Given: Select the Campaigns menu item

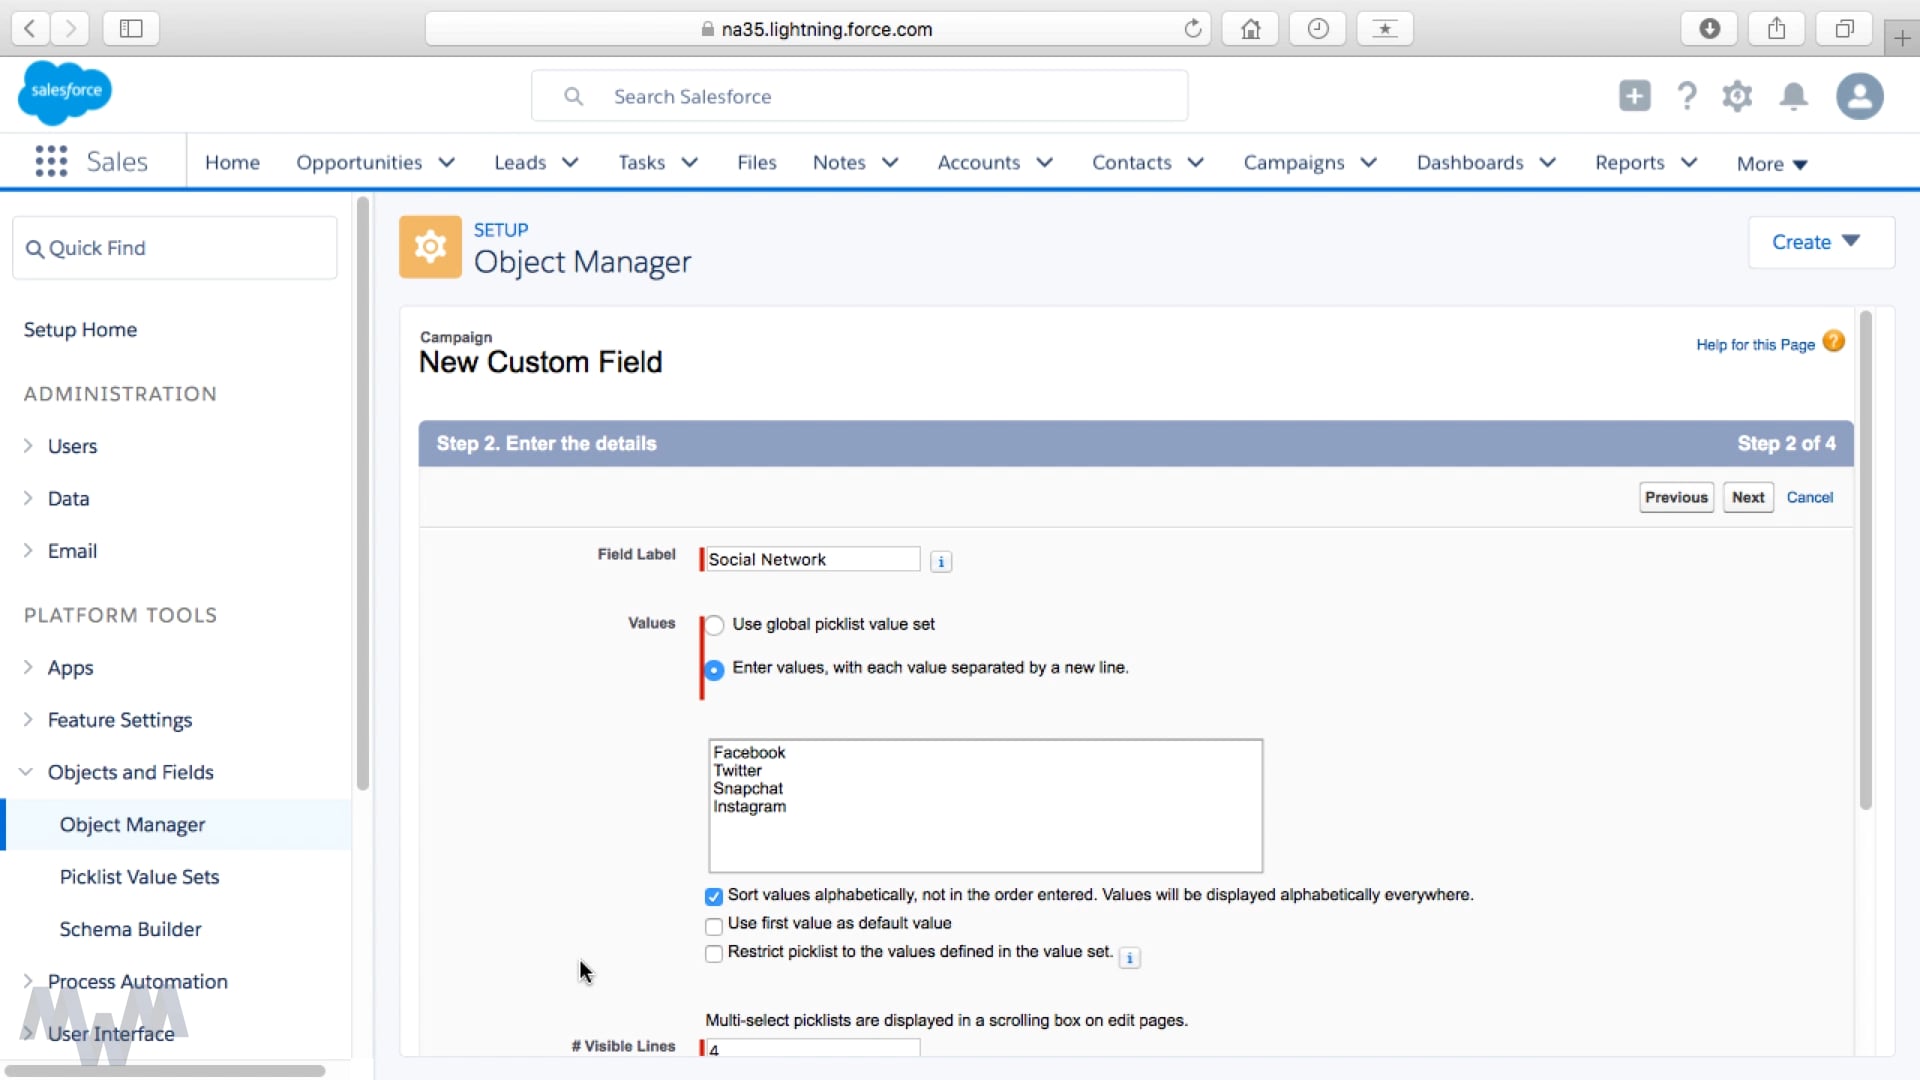Looking at the screenshot, I should point(1294,162).
